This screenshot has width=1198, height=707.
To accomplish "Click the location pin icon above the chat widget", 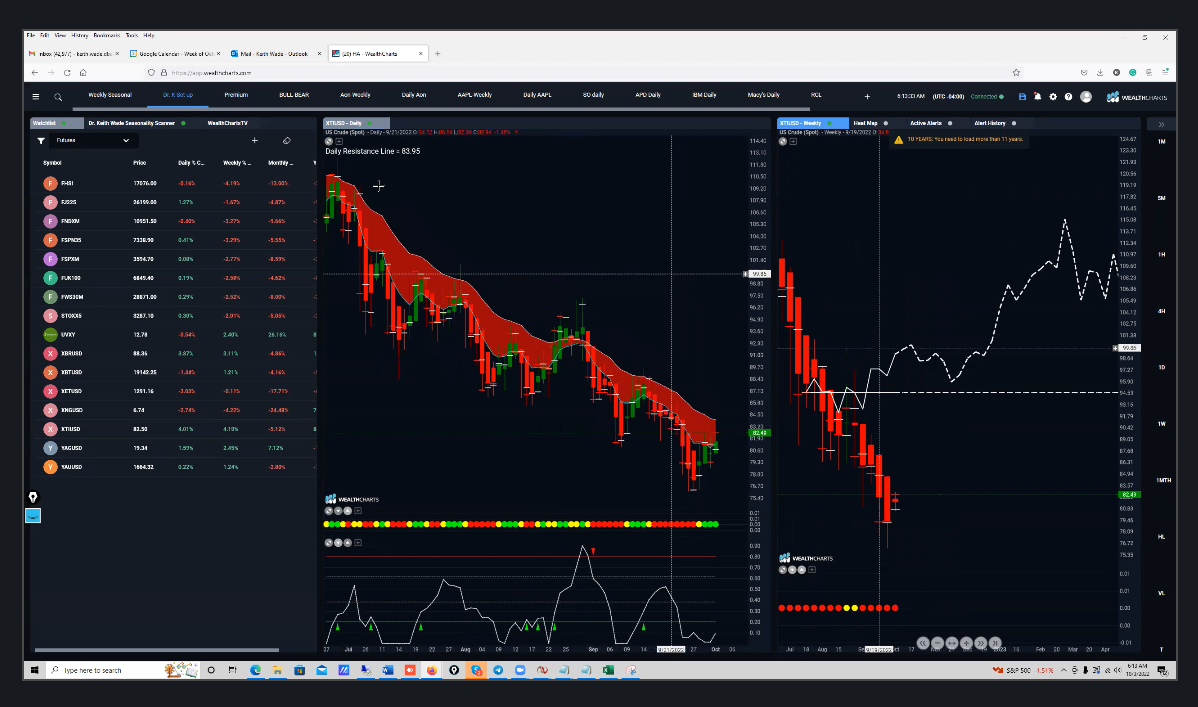I will point(33,497).
